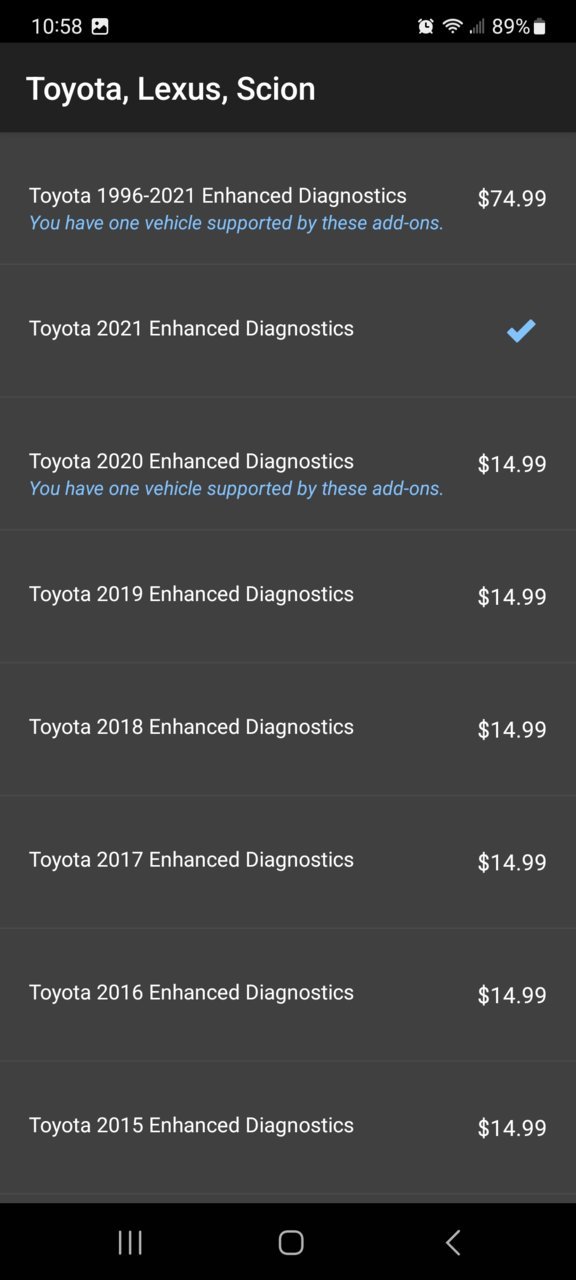Image resolution: width=576 pixels, height=1280 pixels.
Task: Tap the $14.99 price for Toyota 2017
Action: [x=512, y=862]
